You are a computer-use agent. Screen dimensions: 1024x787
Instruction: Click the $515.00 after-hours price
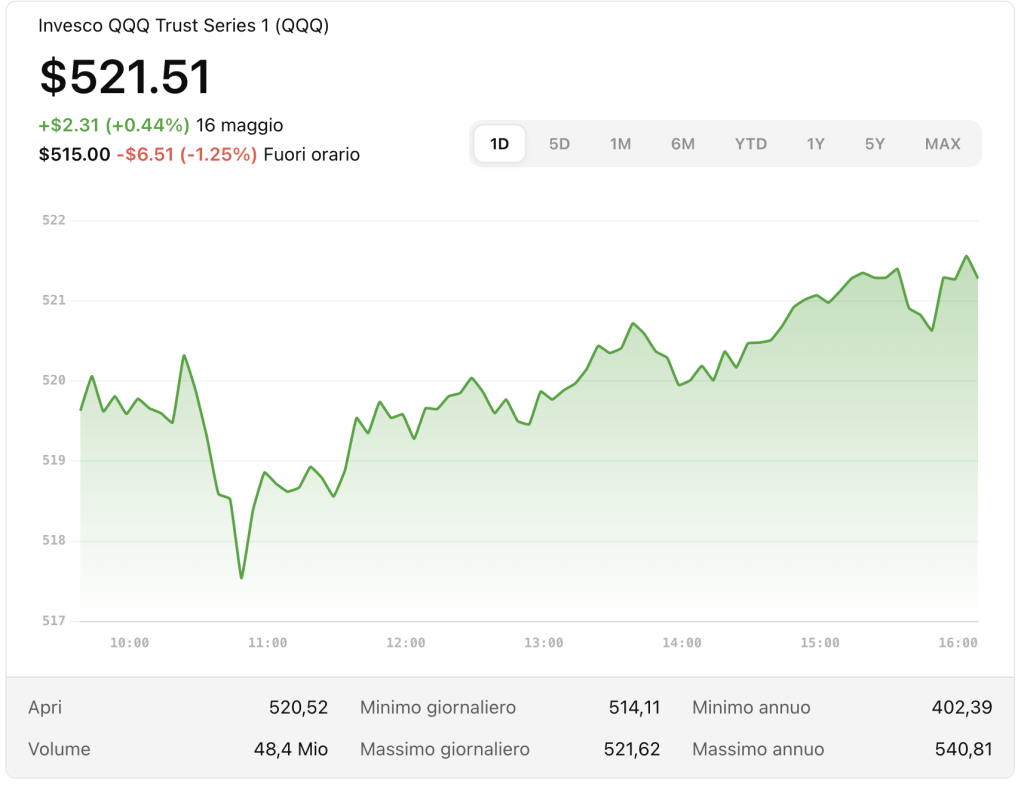click(74, 154)
